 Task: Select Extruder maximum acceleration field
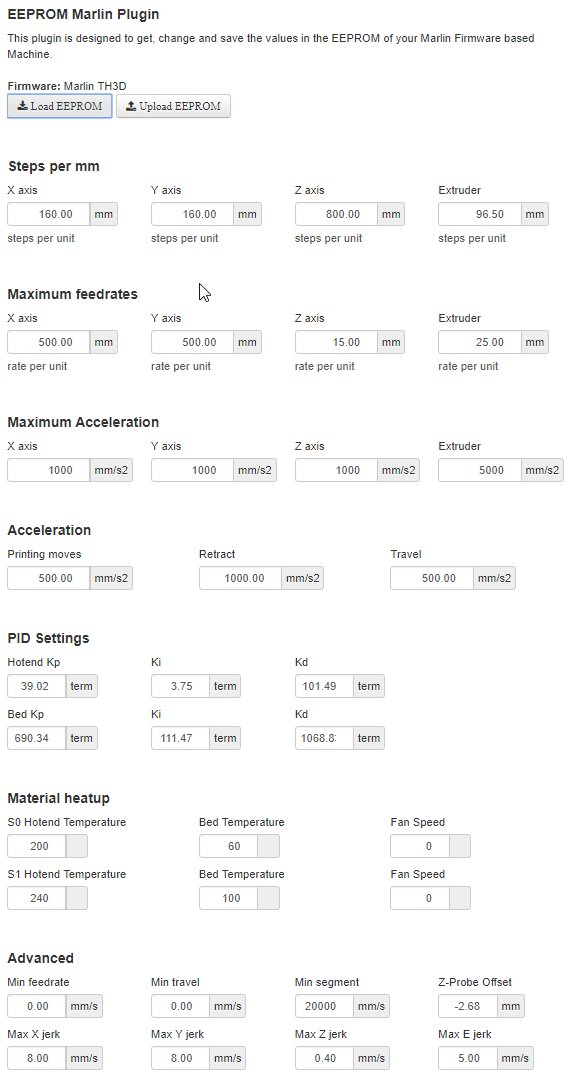(480, 470)
